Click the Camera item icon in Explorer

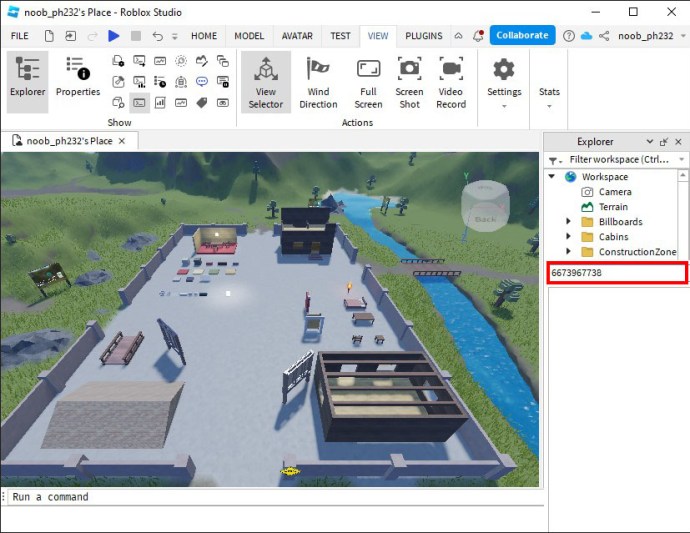(588, 192)
